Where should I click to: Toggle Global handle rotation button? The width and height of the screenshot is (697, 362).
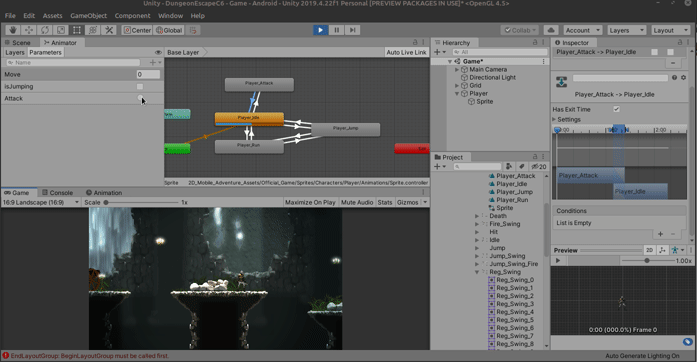(x=169, y=30)
